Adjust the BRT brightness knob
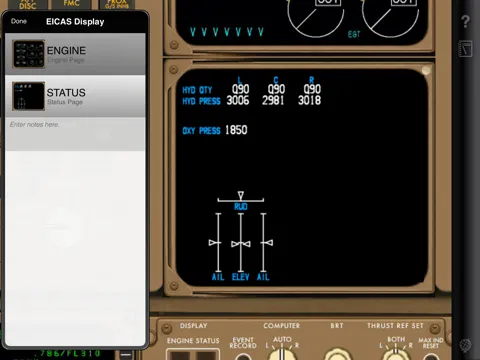This screenshot has height=360, width=480. point(337,354)
